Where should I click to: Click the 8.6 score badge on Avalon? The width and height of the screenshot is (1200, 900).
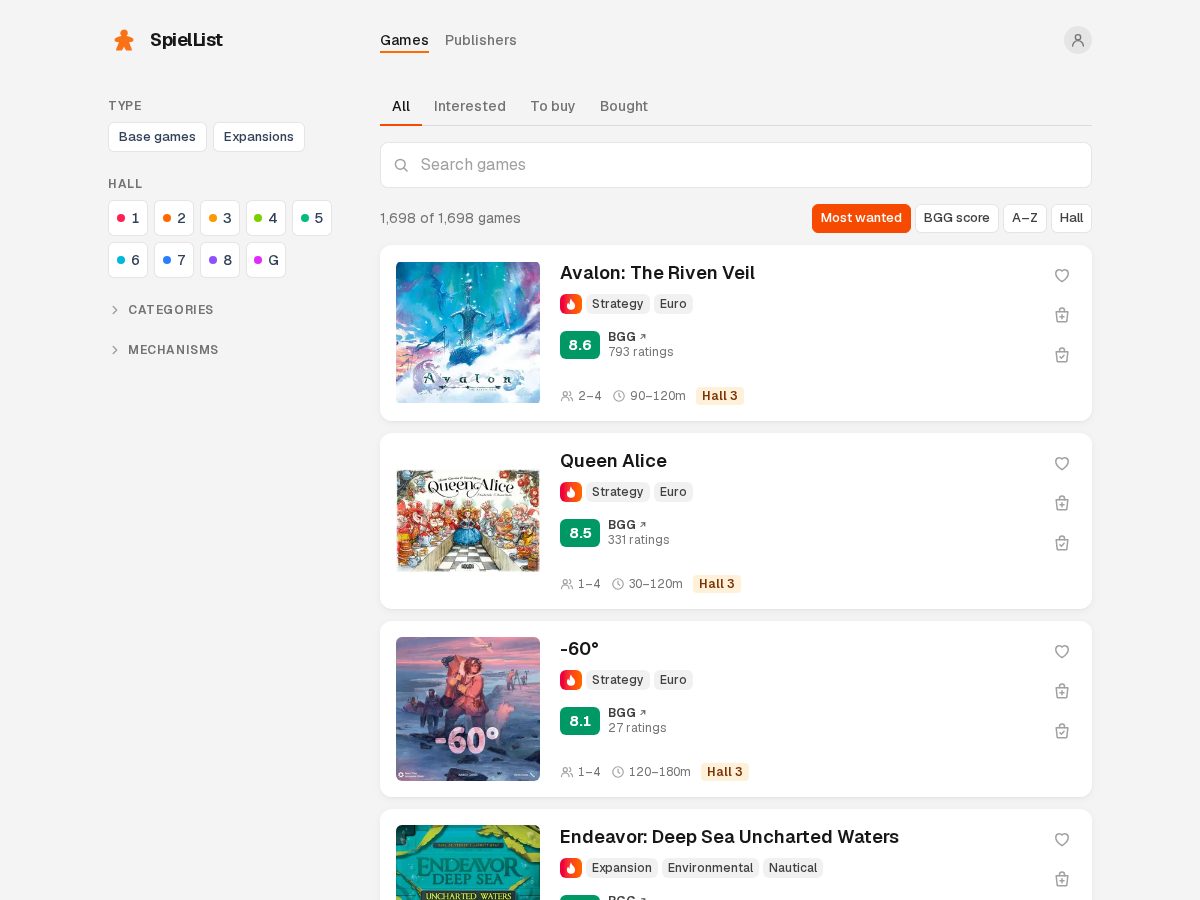580,345
